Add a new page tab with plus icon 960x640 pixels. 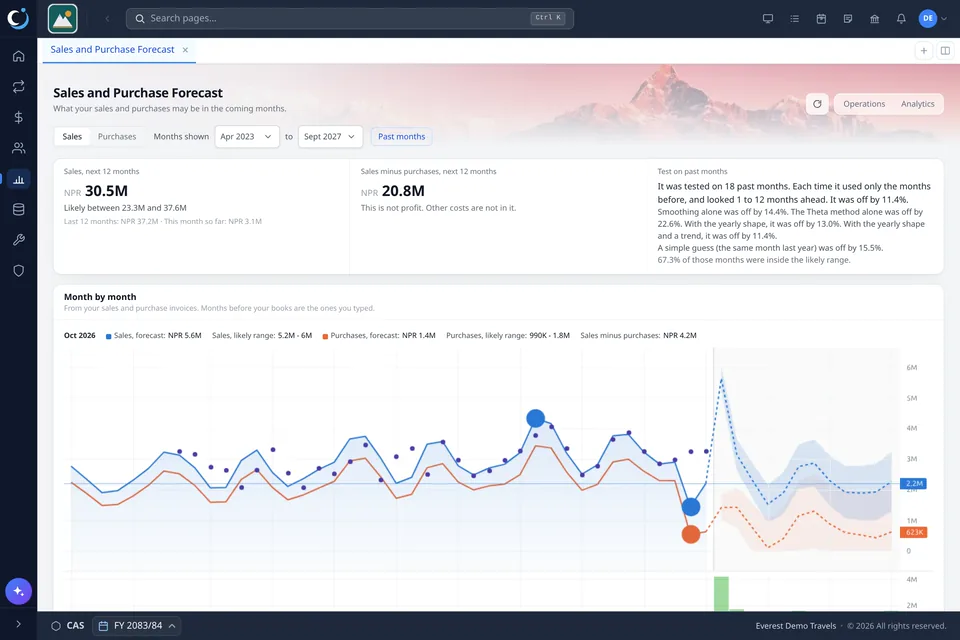924,51
